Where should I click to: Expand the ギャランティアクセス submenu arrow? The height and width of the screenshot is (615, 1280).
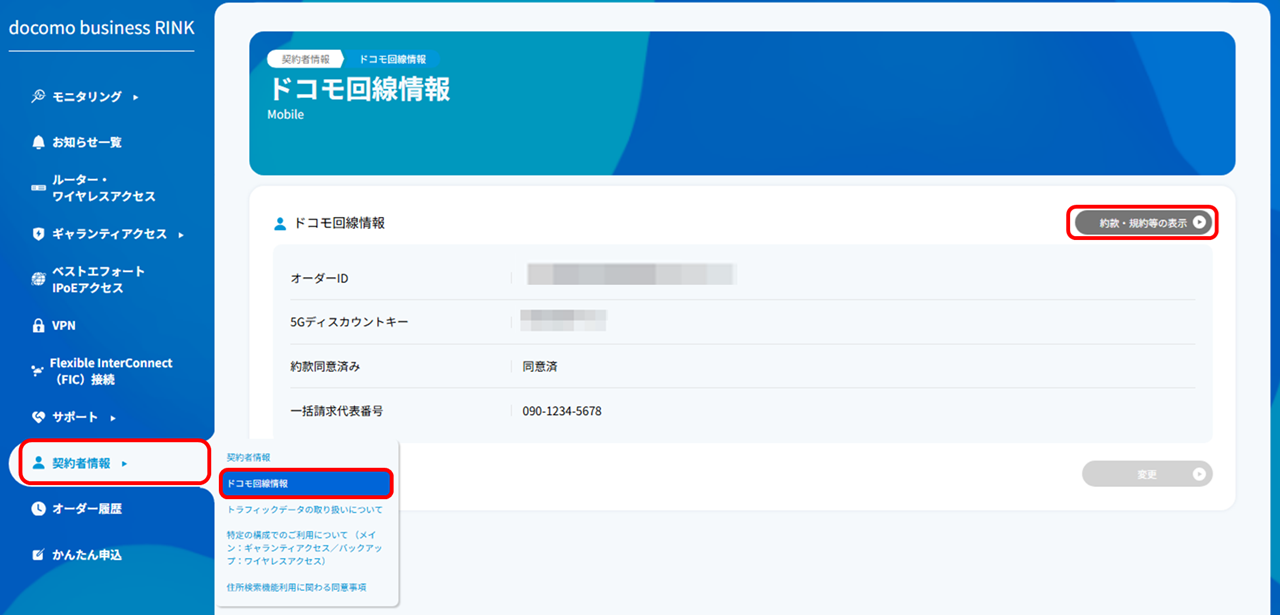[x=180, y=234]
